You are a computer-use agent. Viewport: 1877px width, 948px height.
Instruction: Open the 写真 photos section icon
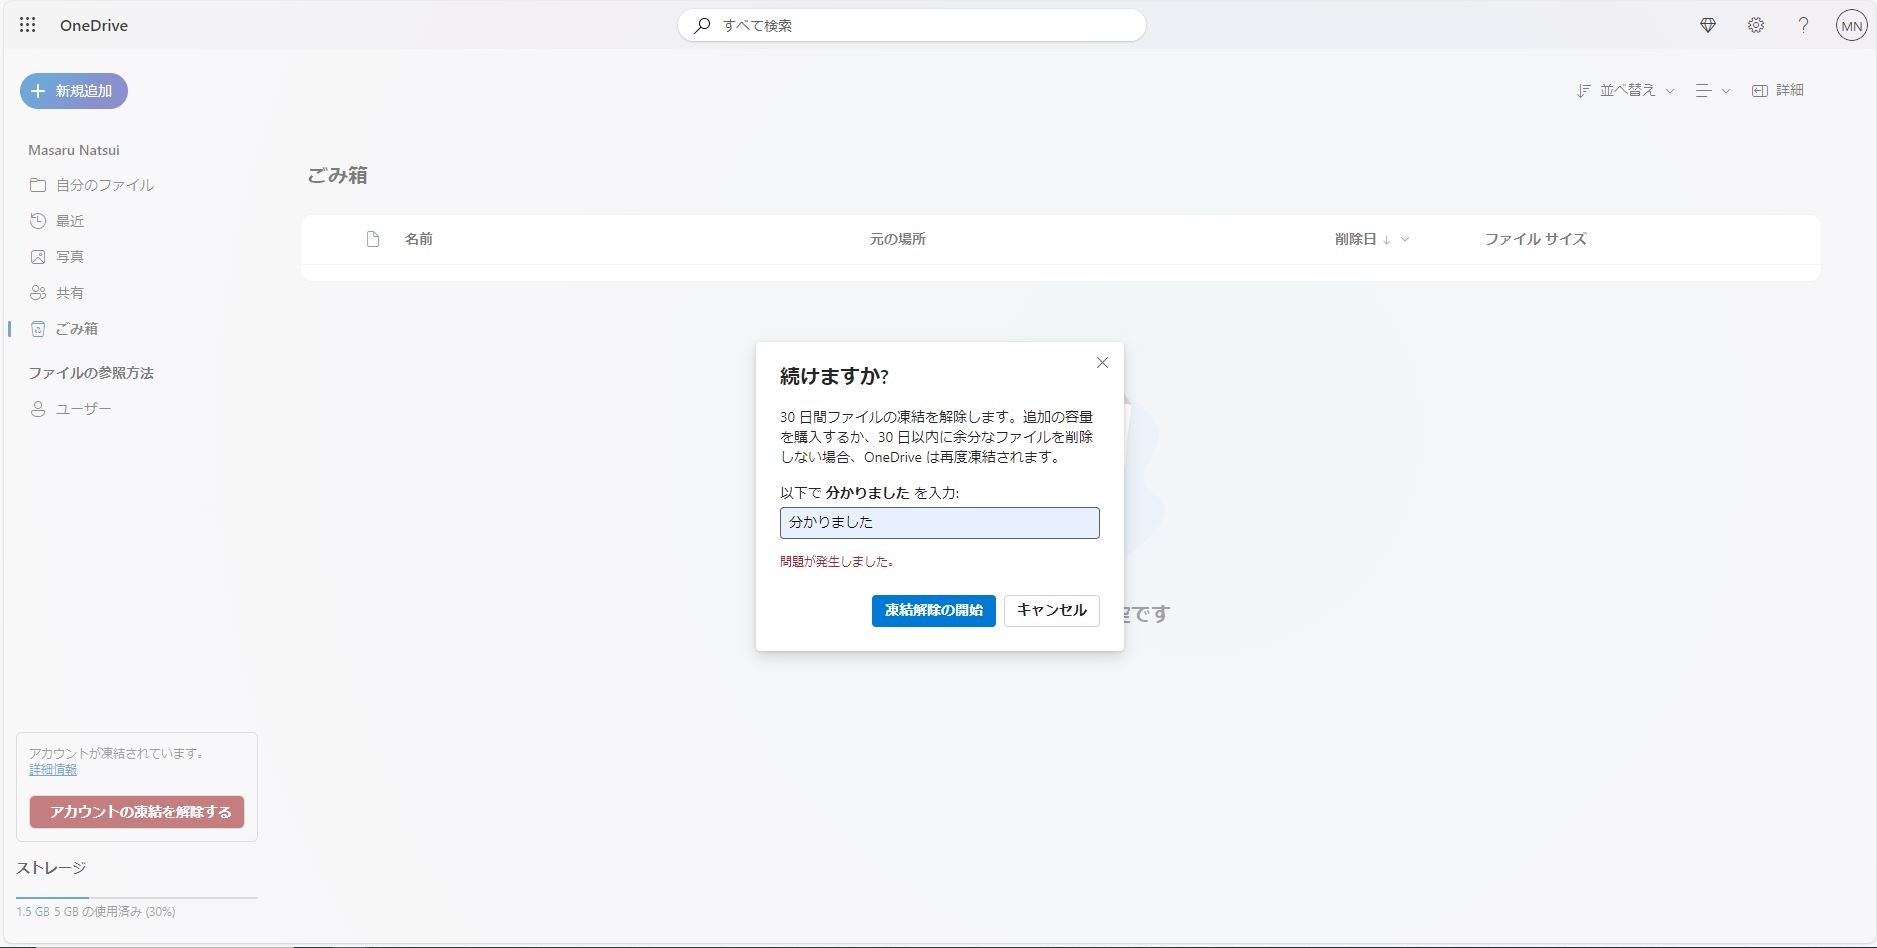[37, 256]
